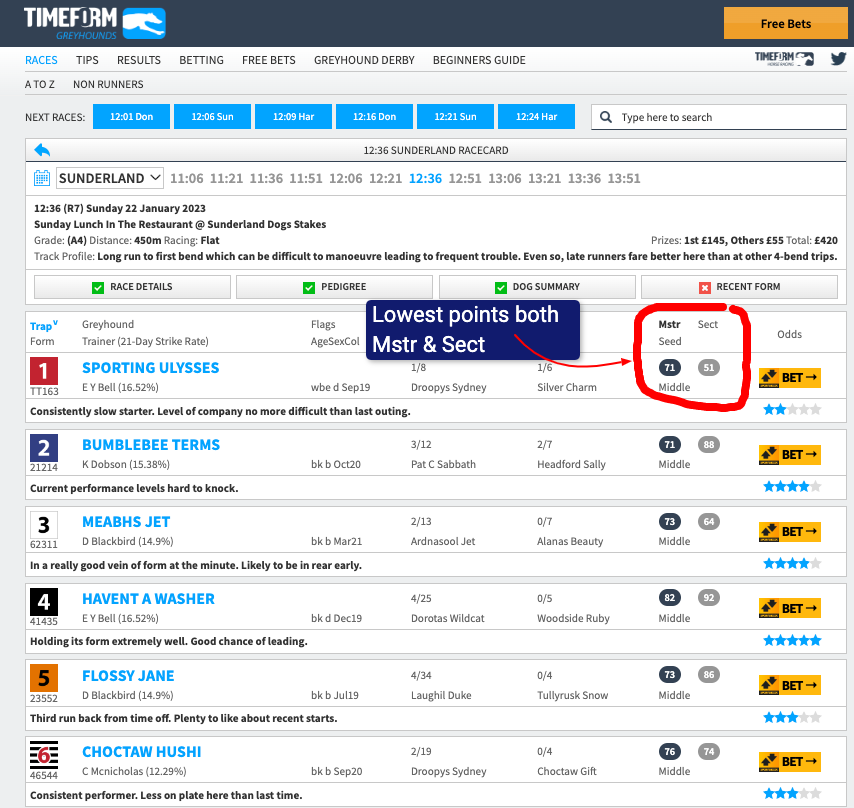Click the search magnifier icon
This screenshot has height=808, width=854.
click(606, 117)
